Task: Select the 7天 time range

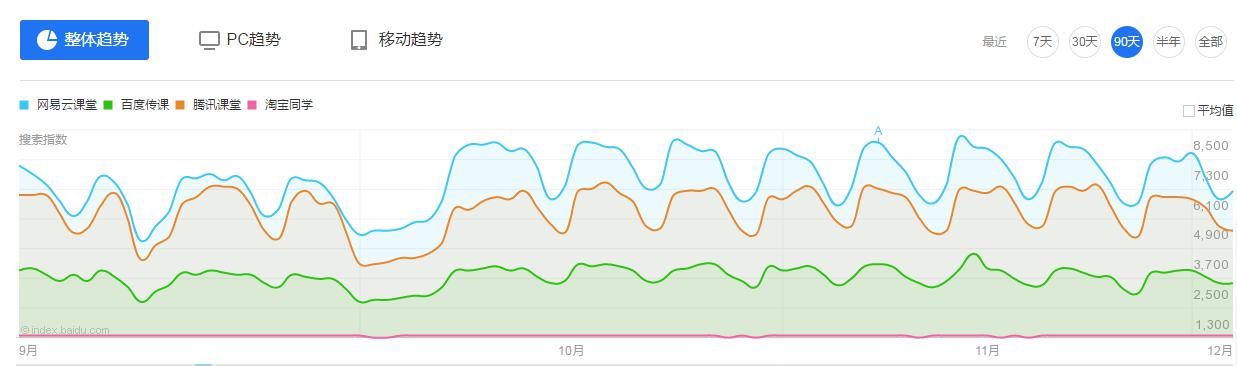Action: 1043,42
